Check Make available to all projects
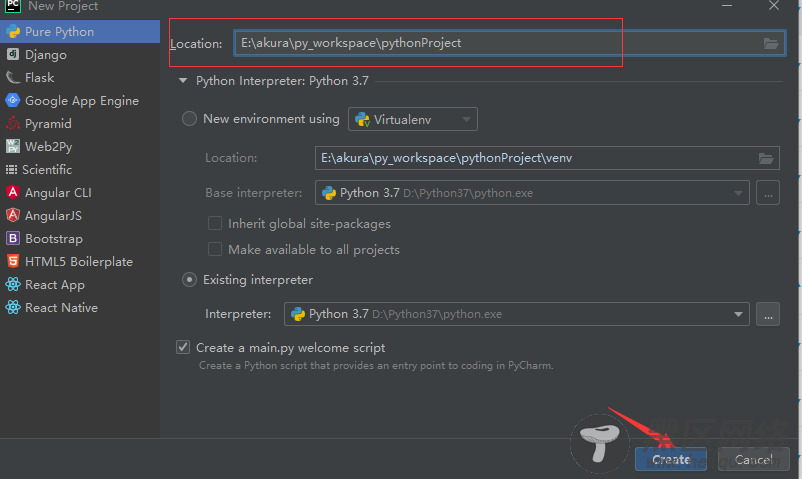Viewport: 802px width, 479px height. click(x=215, y=249)
